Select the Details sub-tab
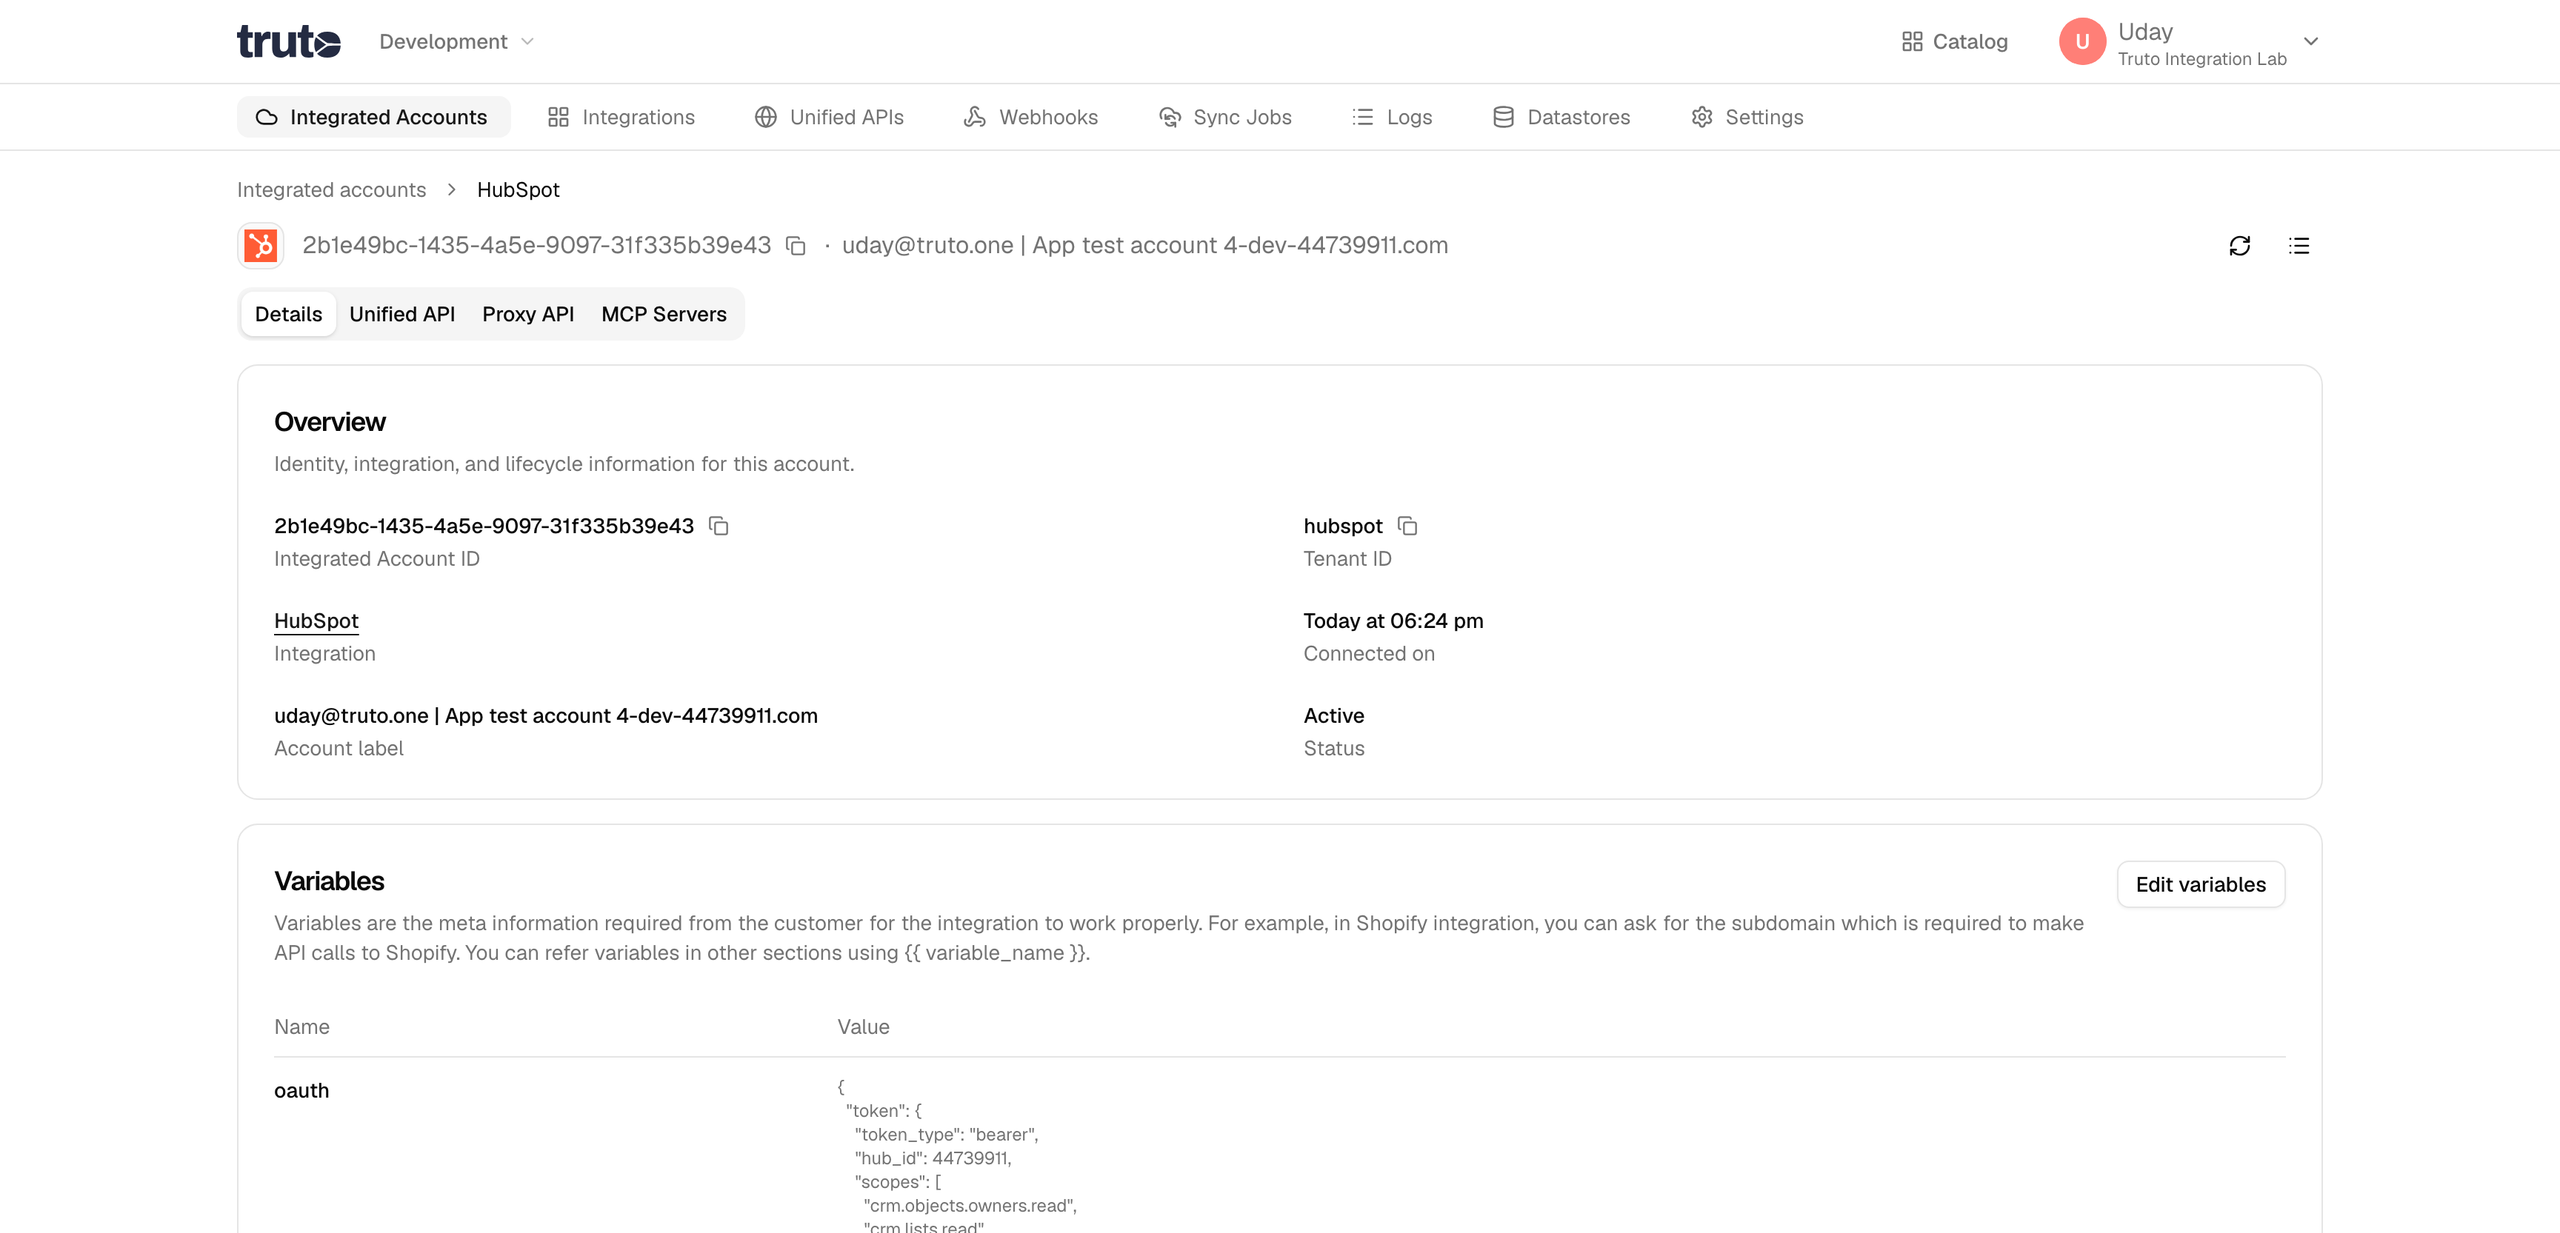 (288, 314)
